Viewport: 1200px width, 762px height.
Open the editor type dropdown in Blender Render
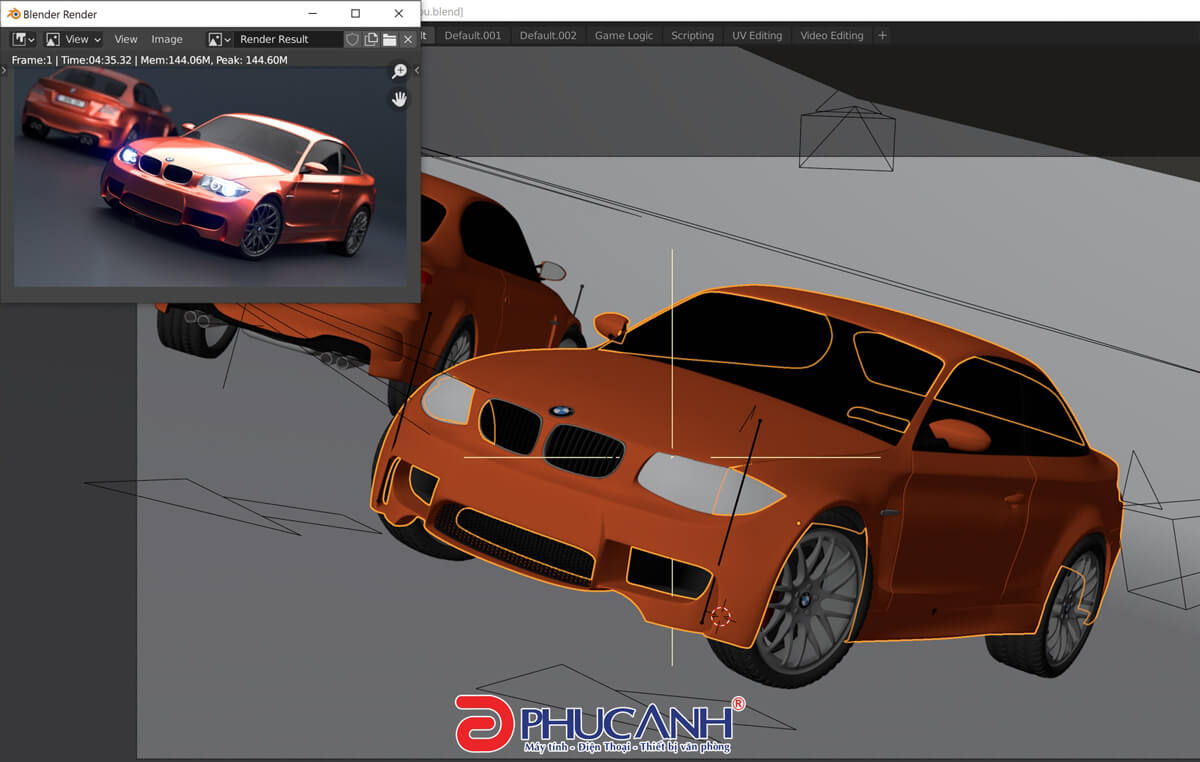click(x=23, y=39)
